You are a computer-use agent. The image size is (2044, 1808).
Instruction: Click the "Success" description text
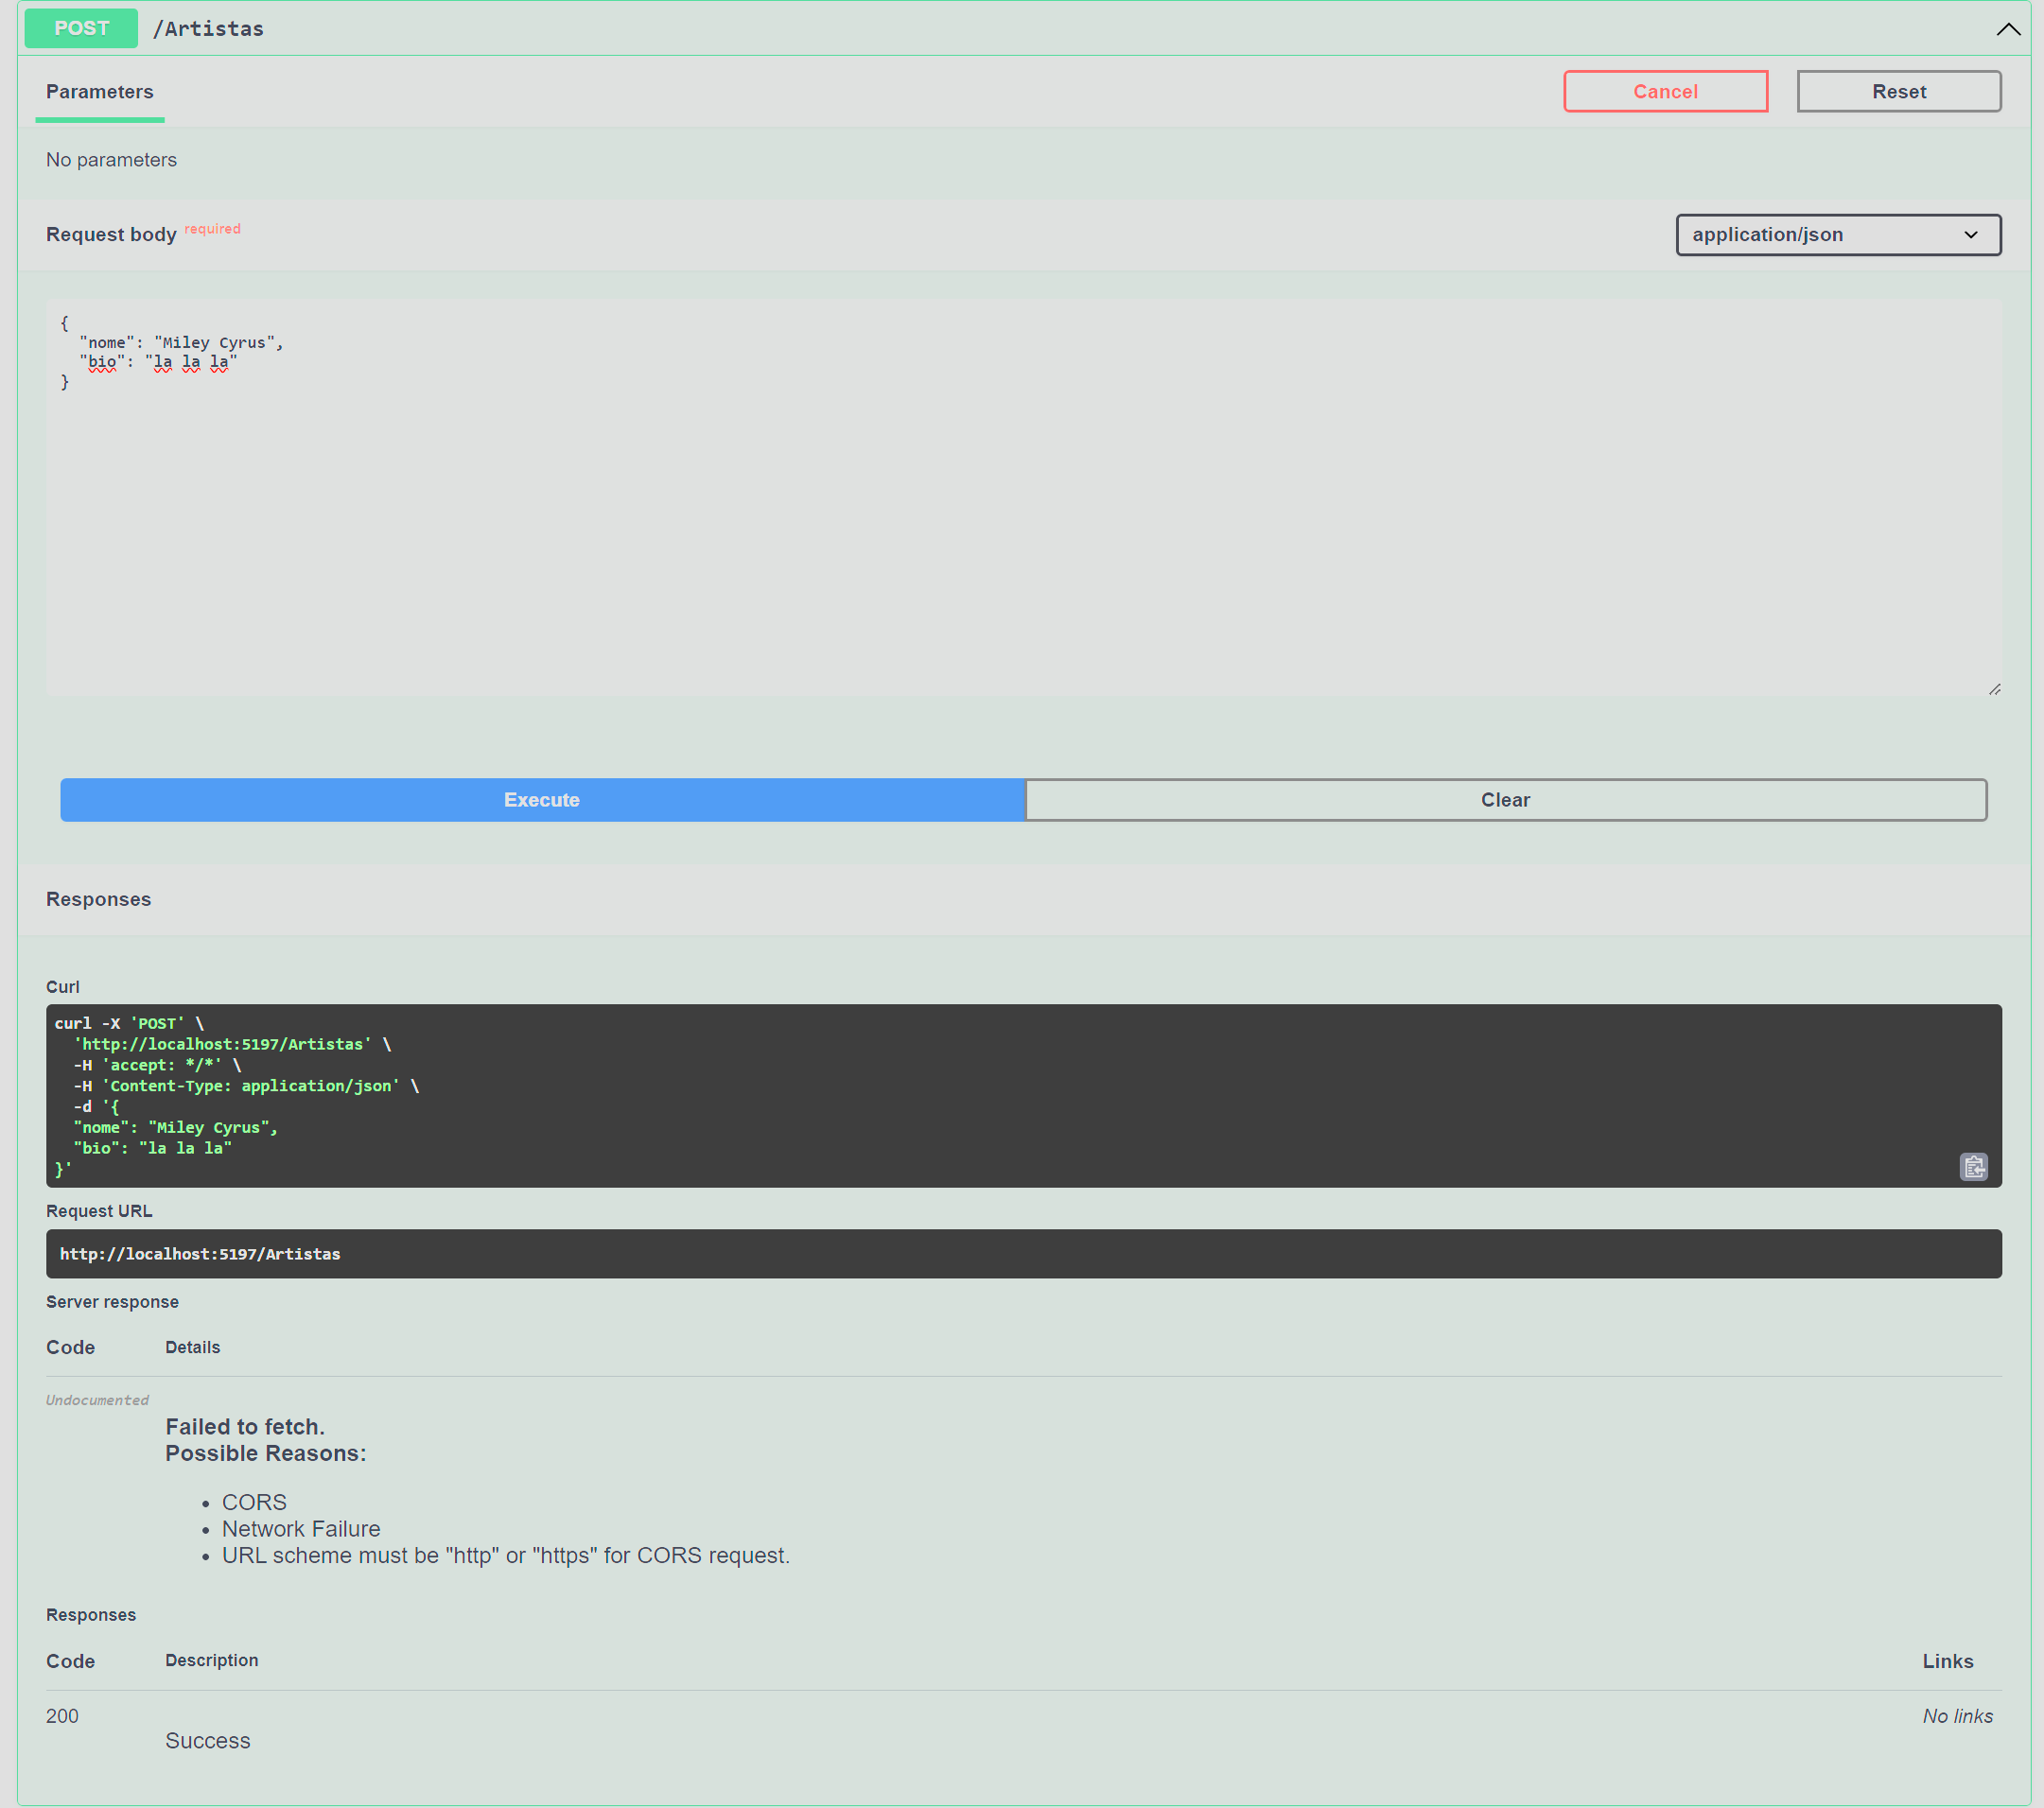(208, 1740)
